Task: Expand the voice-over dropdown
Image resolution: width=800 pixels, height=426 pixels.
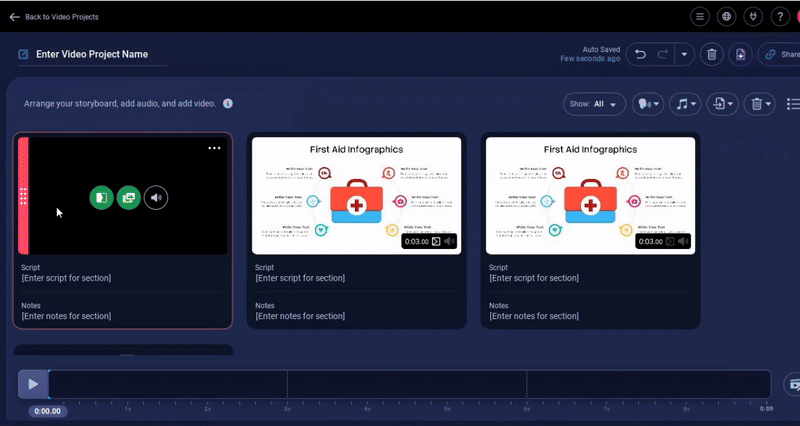Action: point(648,104)
